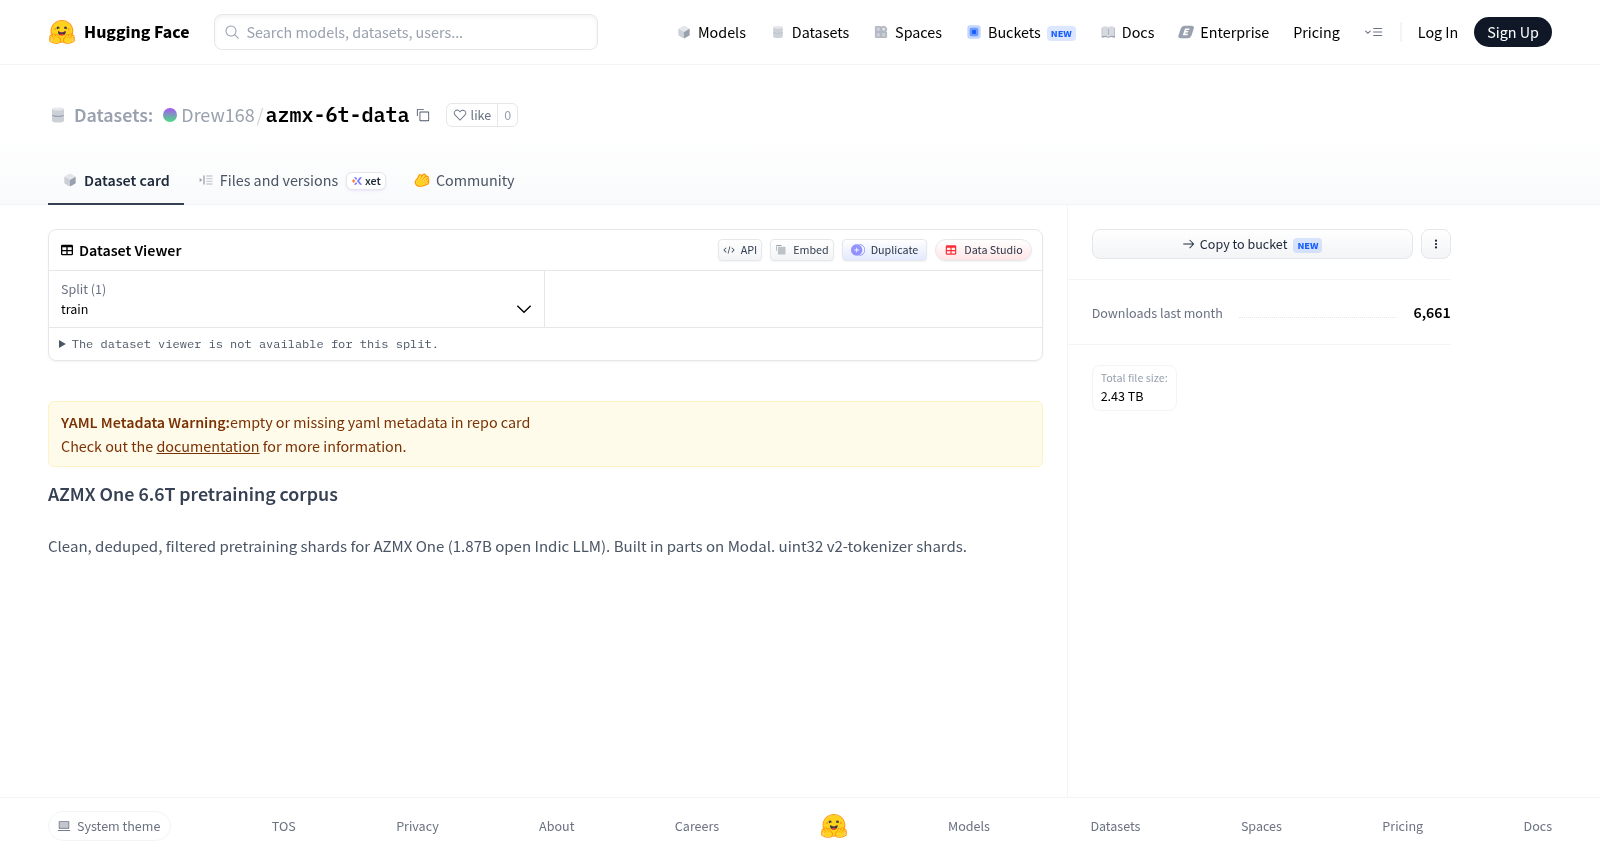Click the search magnifier icon
The image size is (1600, 861).
pos(232,32)
